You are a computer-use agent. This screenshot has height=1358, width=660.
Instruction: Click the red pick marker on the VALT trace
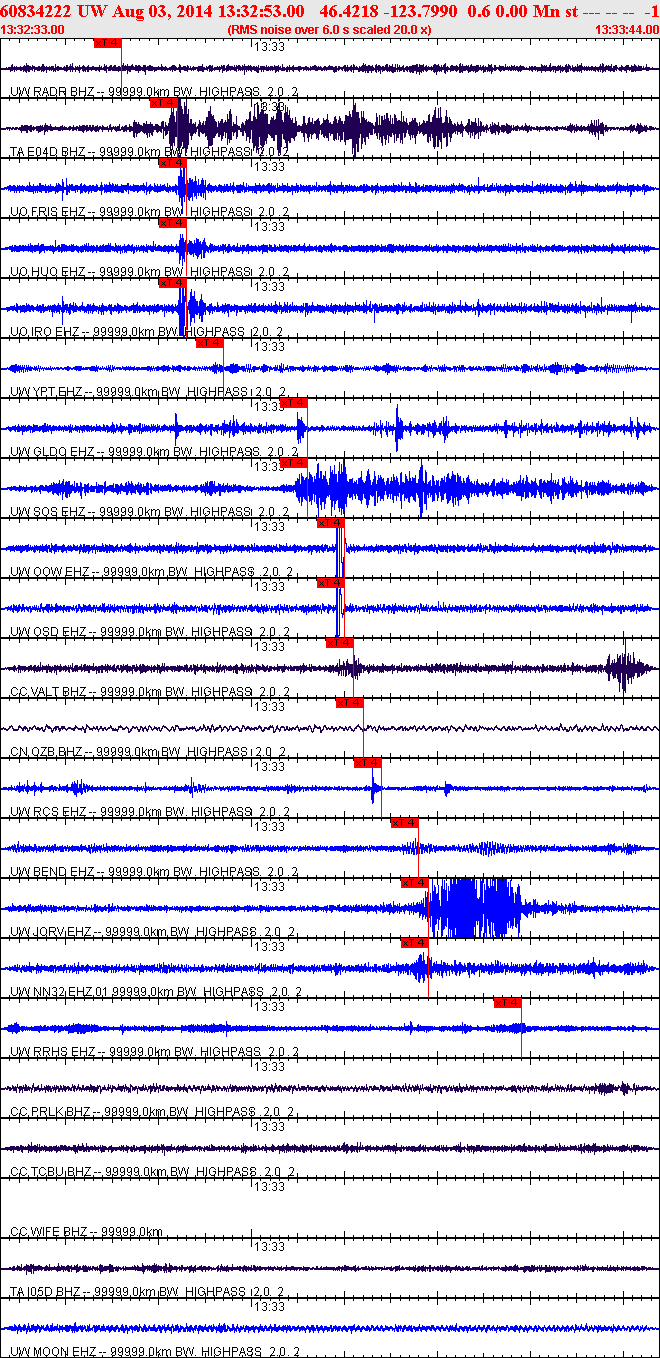tap(339, 643)
